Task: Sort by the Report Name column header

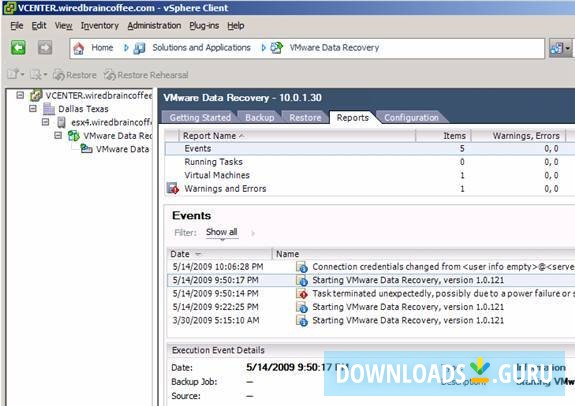Action: (x=297, y=136)
